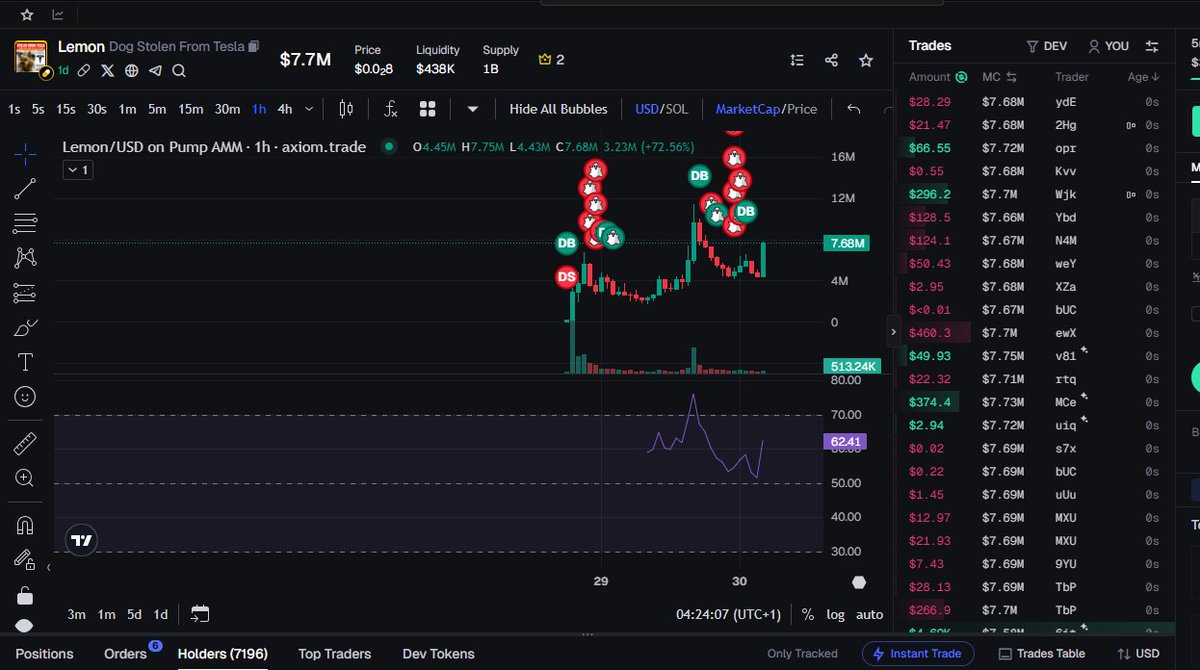1200x670 pixels.
Task: Select the brush drawing tool
Action: click(x=26, y=327)
